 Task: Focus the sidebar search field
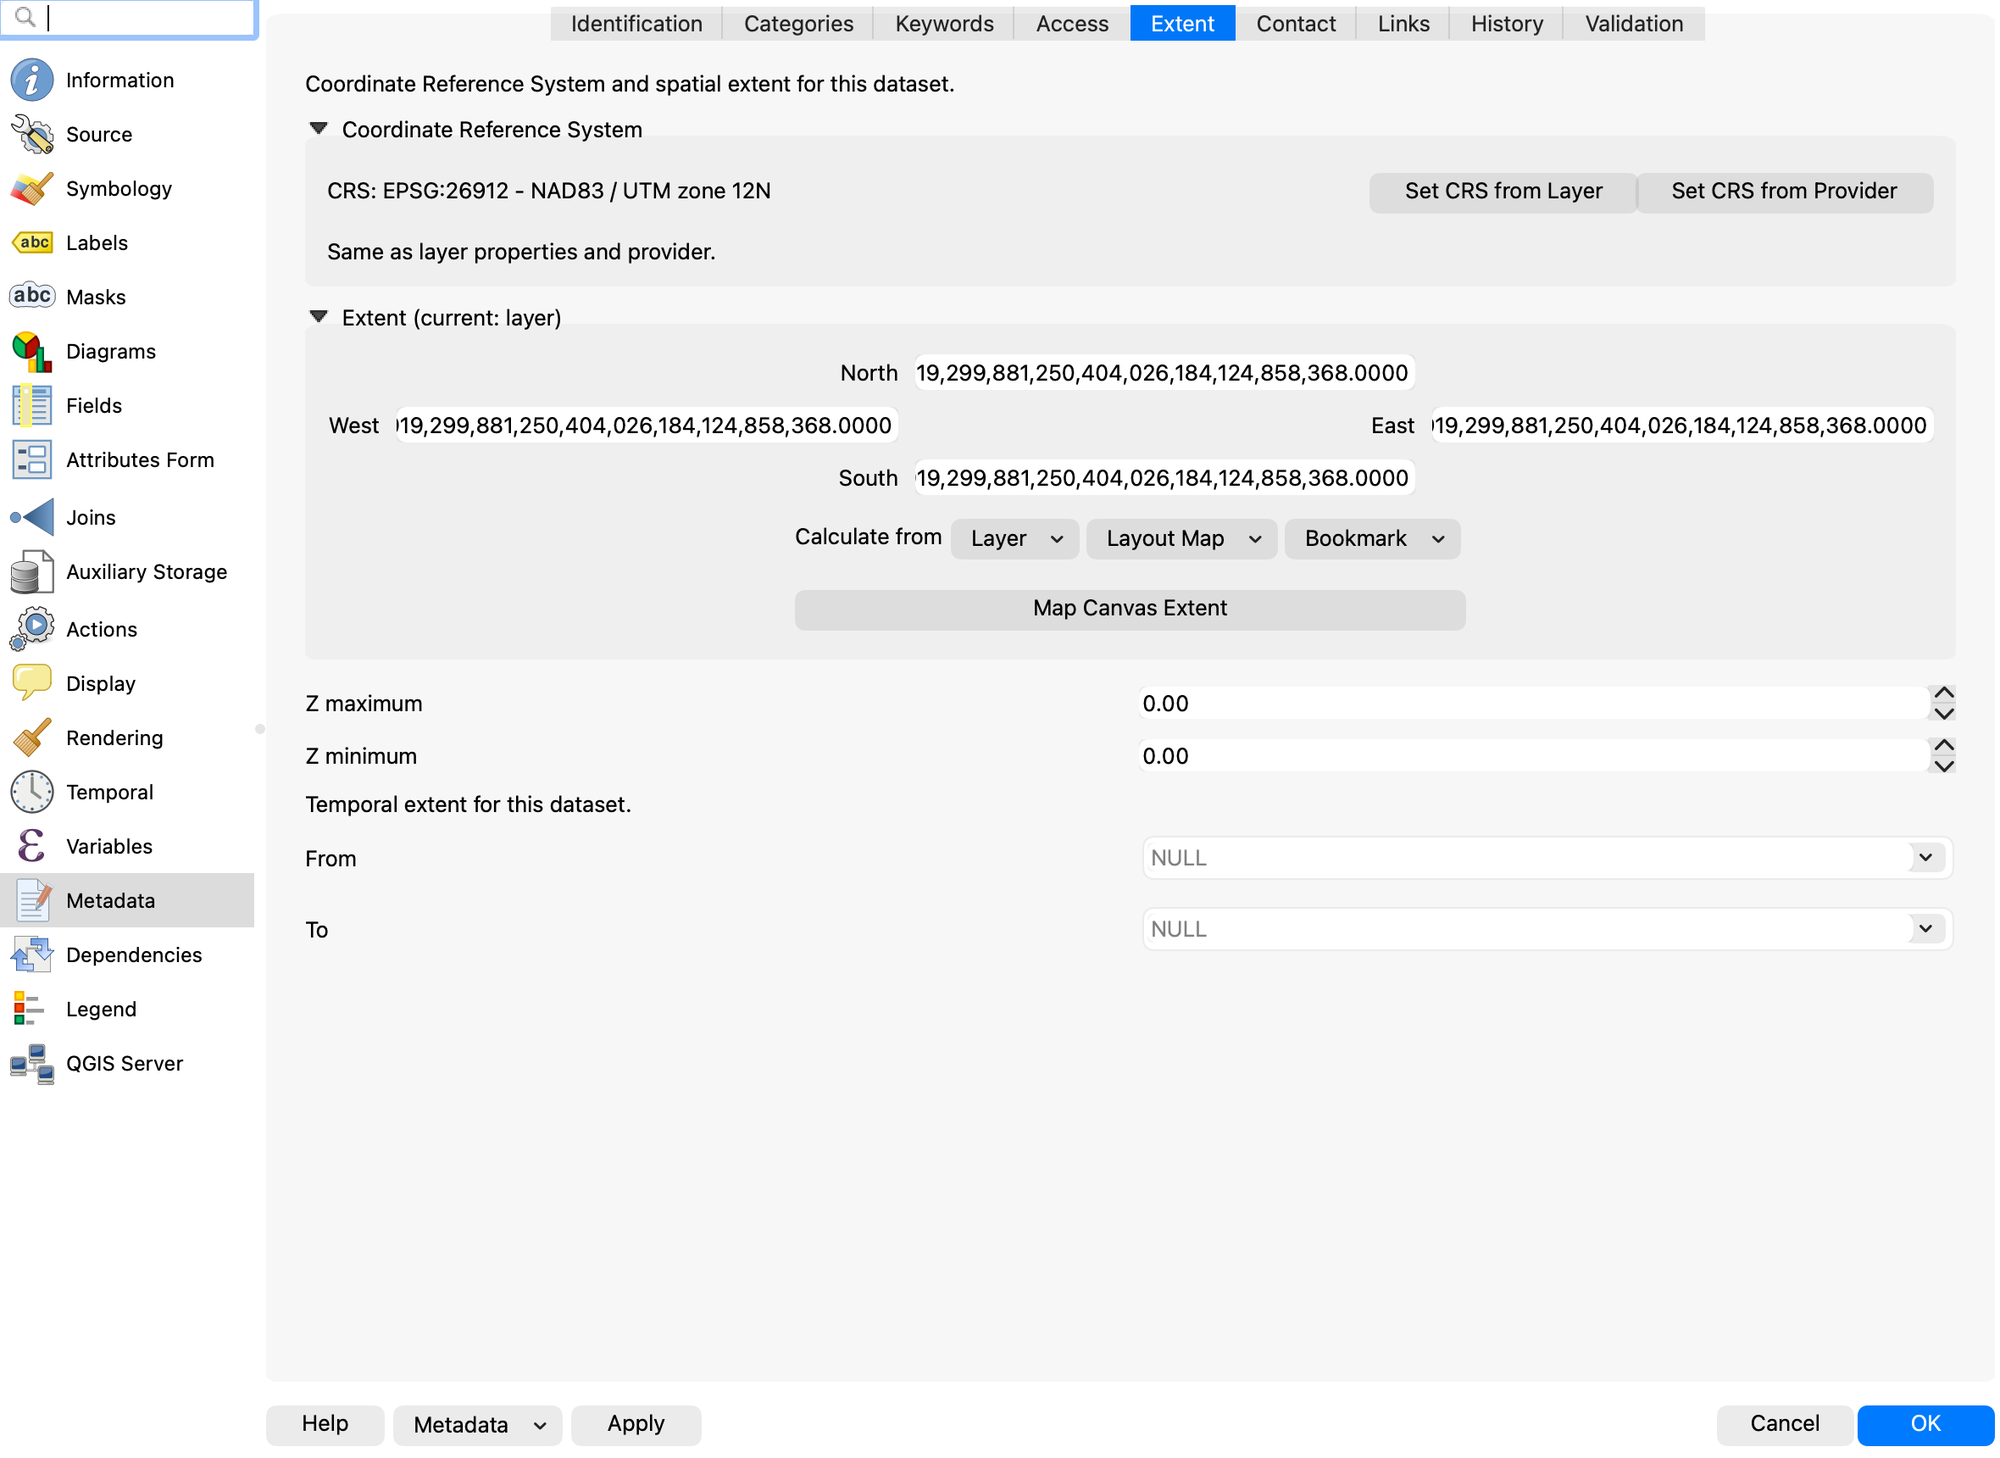tap(129, 18)
